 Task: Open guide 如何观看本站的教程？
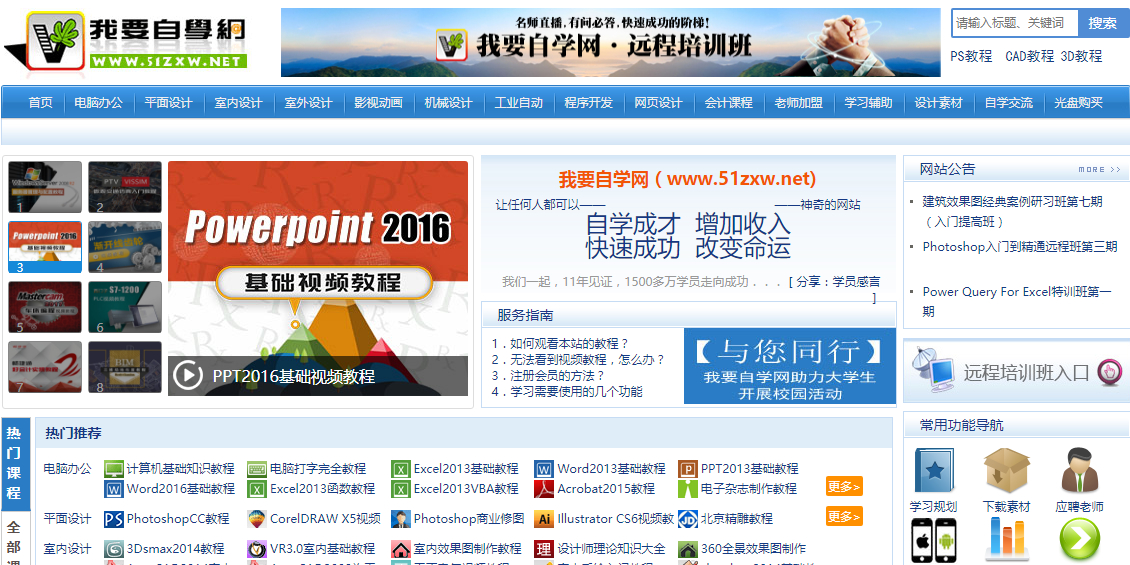tap(561, 343)
